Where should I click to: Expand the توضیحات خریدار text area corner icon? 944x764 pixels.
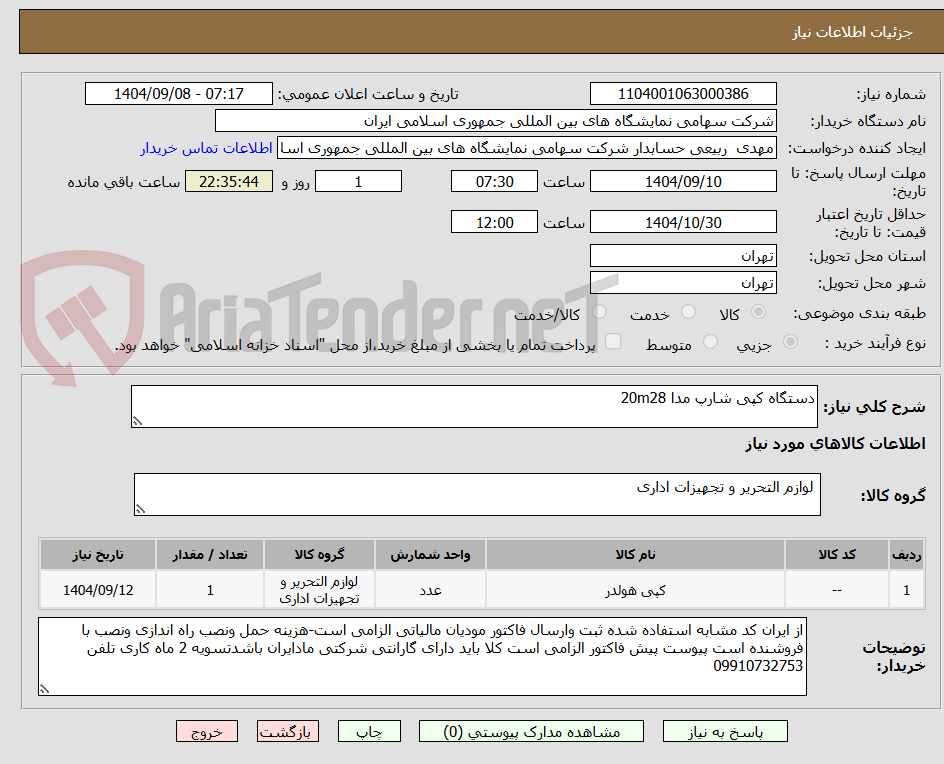point(43,689)
